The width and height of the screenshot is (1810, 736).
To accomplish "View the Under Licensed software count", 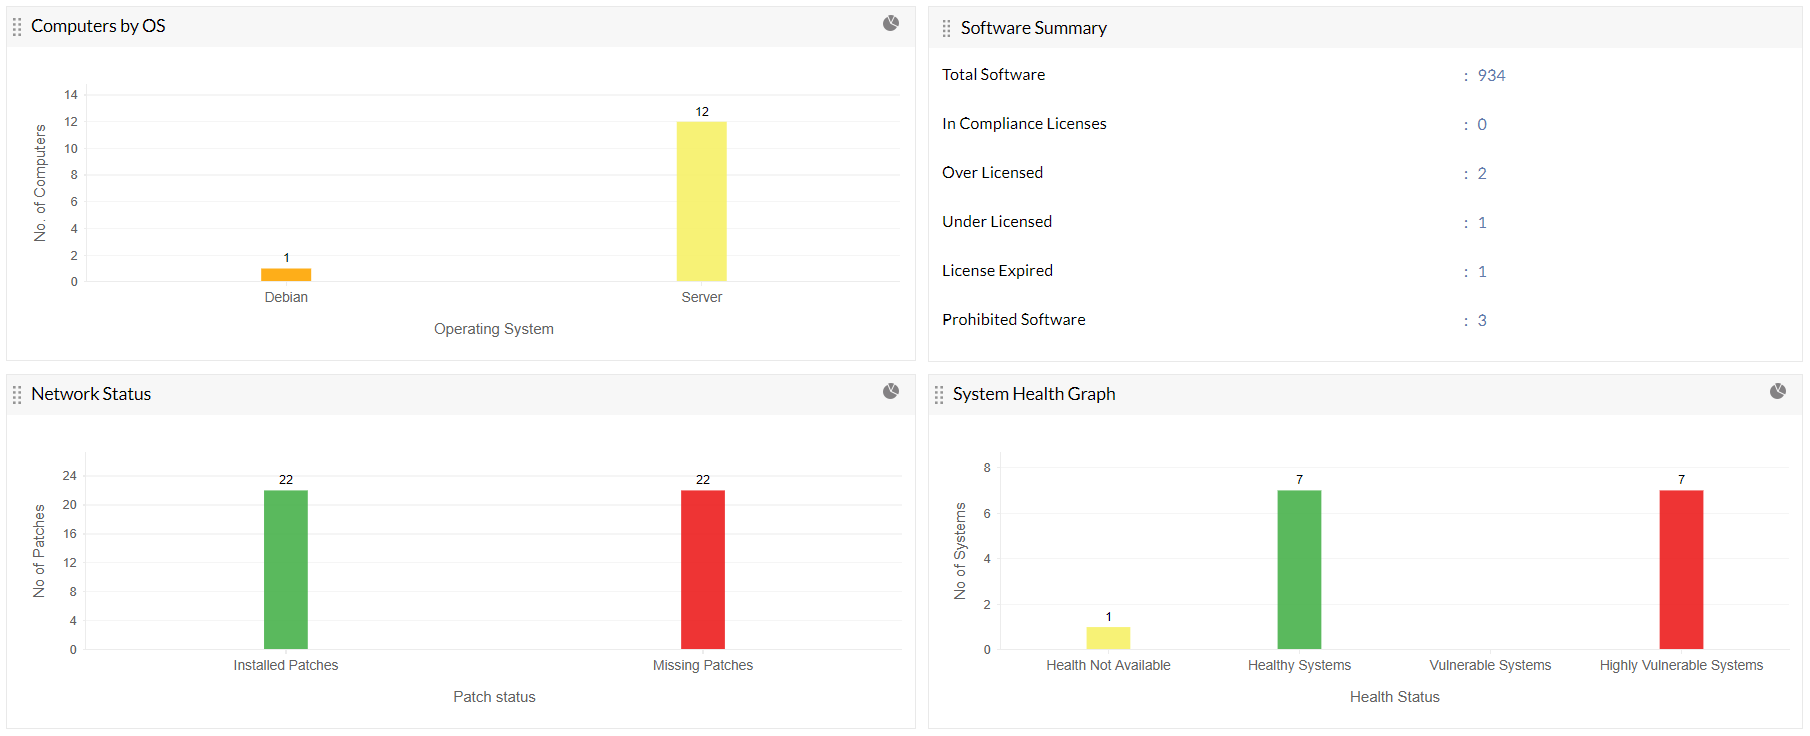I will pos(1482,223).
